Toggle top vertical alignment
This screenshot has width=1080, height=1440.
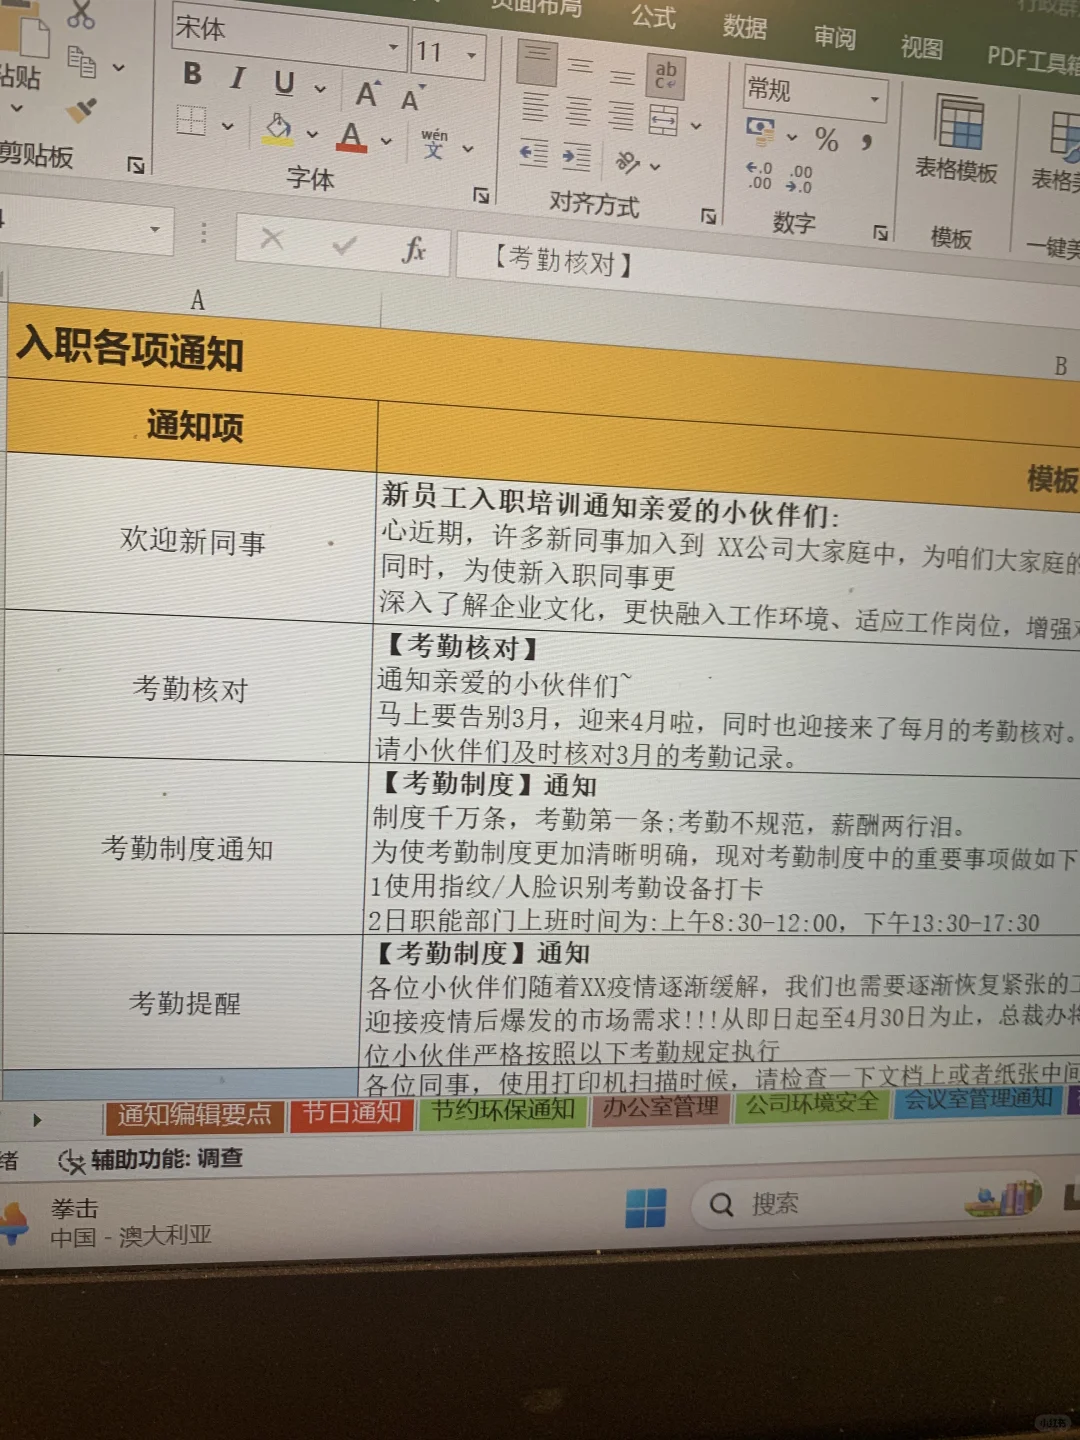click(537, 62)
